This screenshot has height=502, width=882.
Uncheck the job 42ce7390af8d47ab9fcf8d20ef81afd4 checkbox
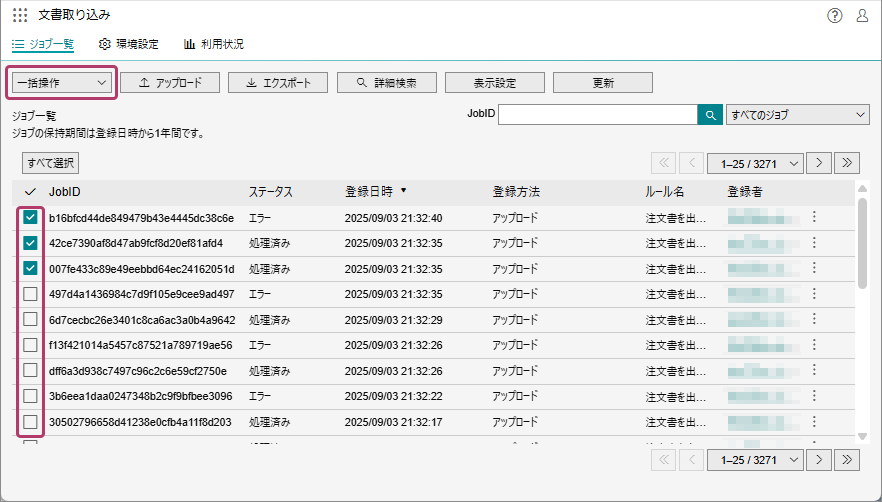click(30, 243)
